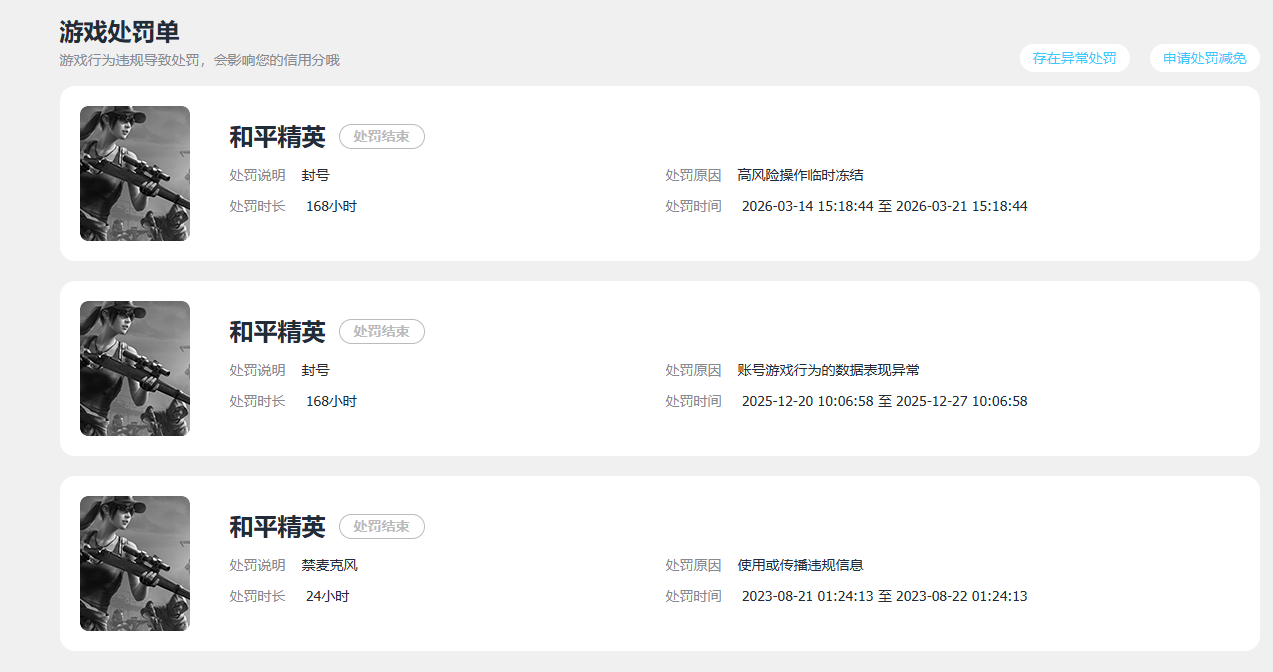Open game thumbnail of 使用或传播违规信息 card
The height and width of the screenshot is (672, 1273).
point(135,563)
